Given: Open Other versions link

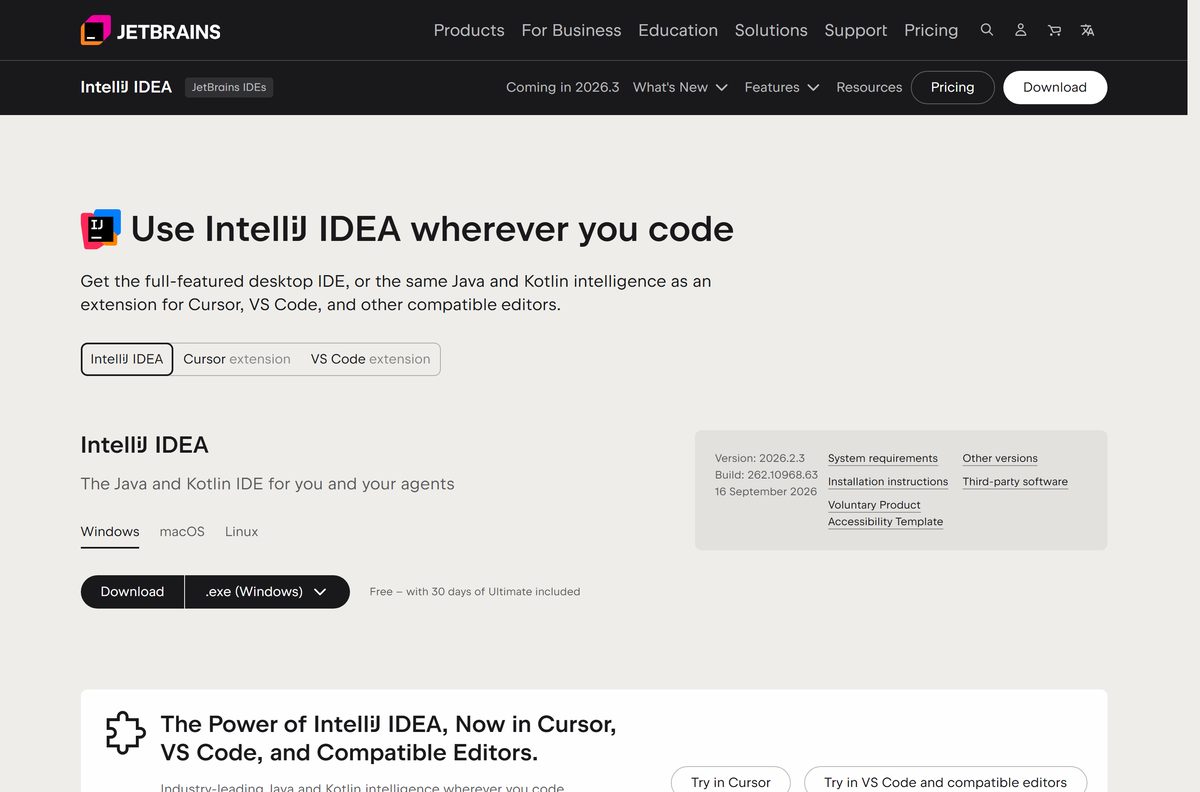Looking at the screenshot, I should pyautogui.click(x=1000, y=458).
